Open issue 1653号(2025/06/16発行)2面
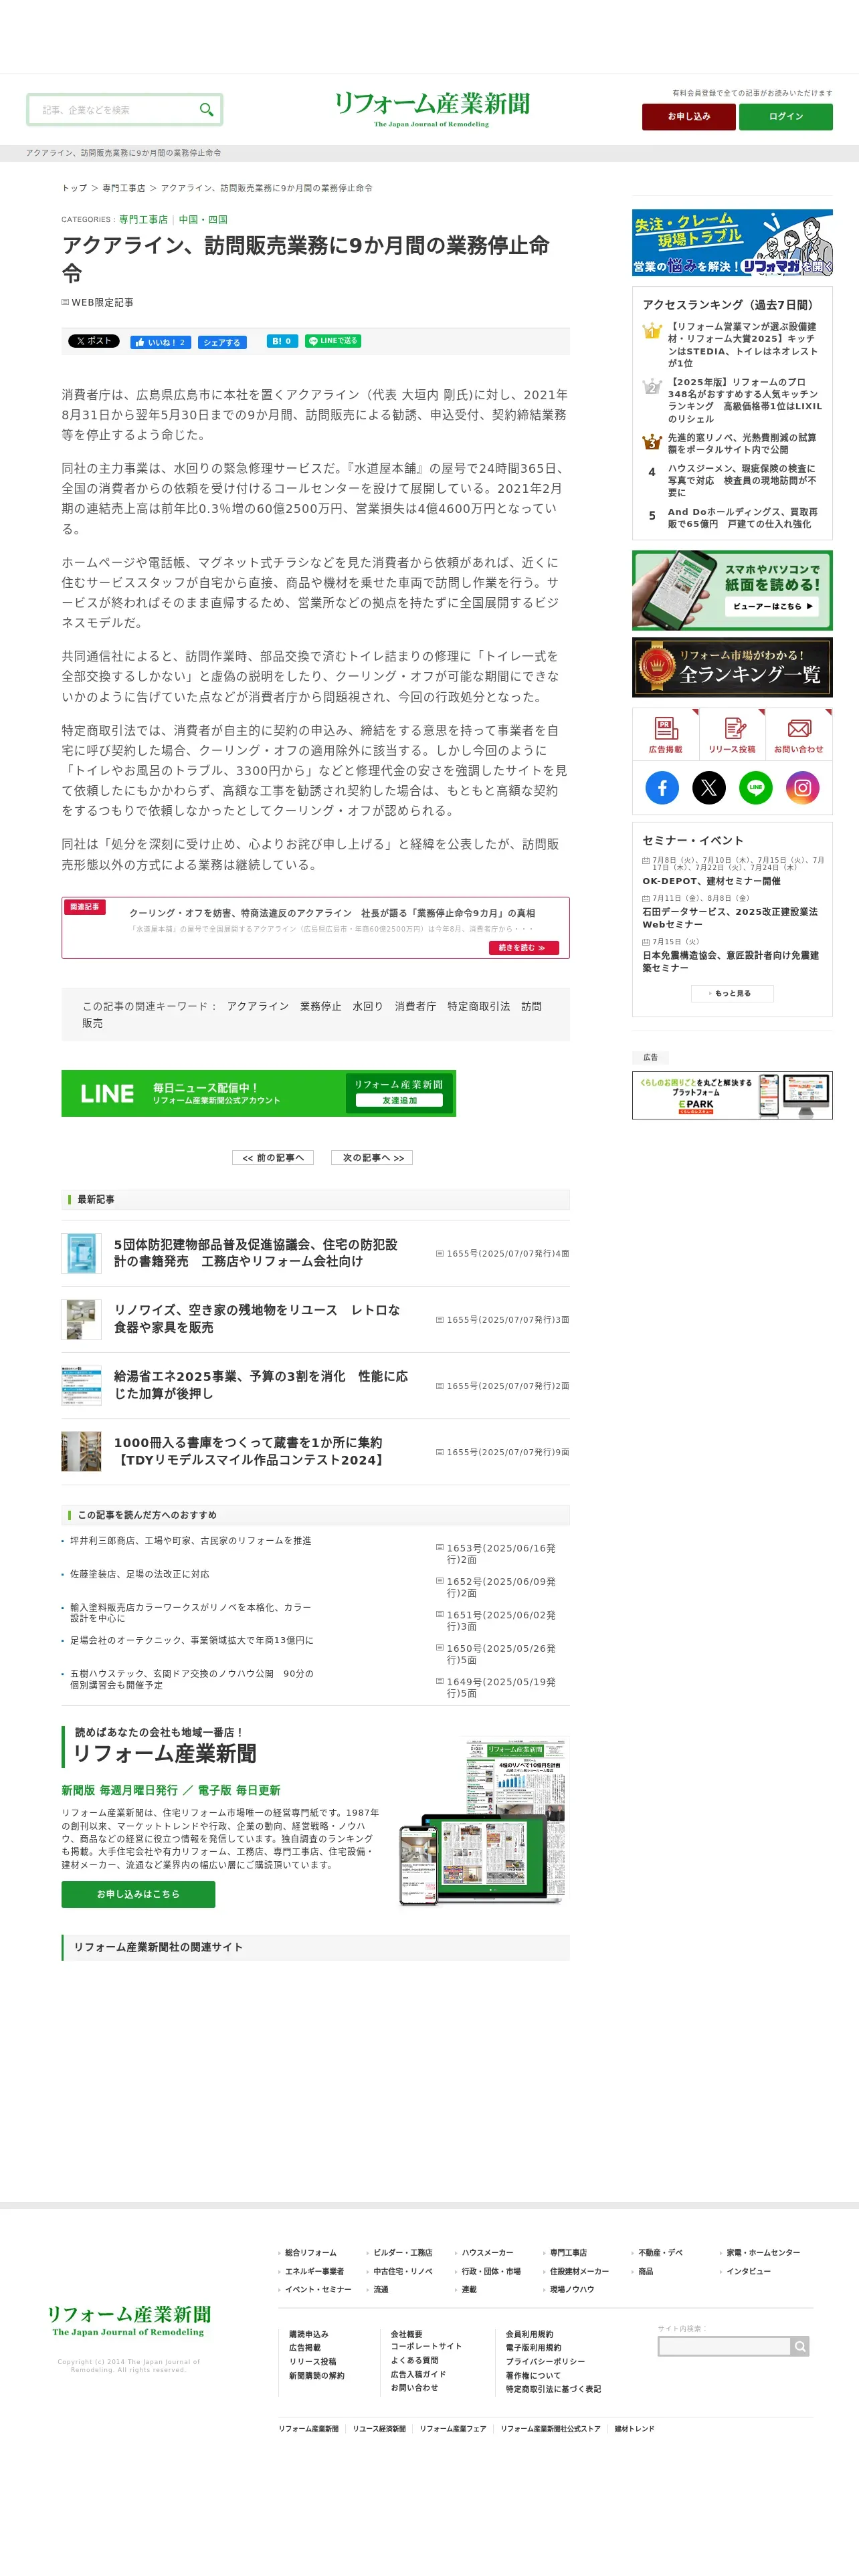859x2576 pixels. [501, 1553]
